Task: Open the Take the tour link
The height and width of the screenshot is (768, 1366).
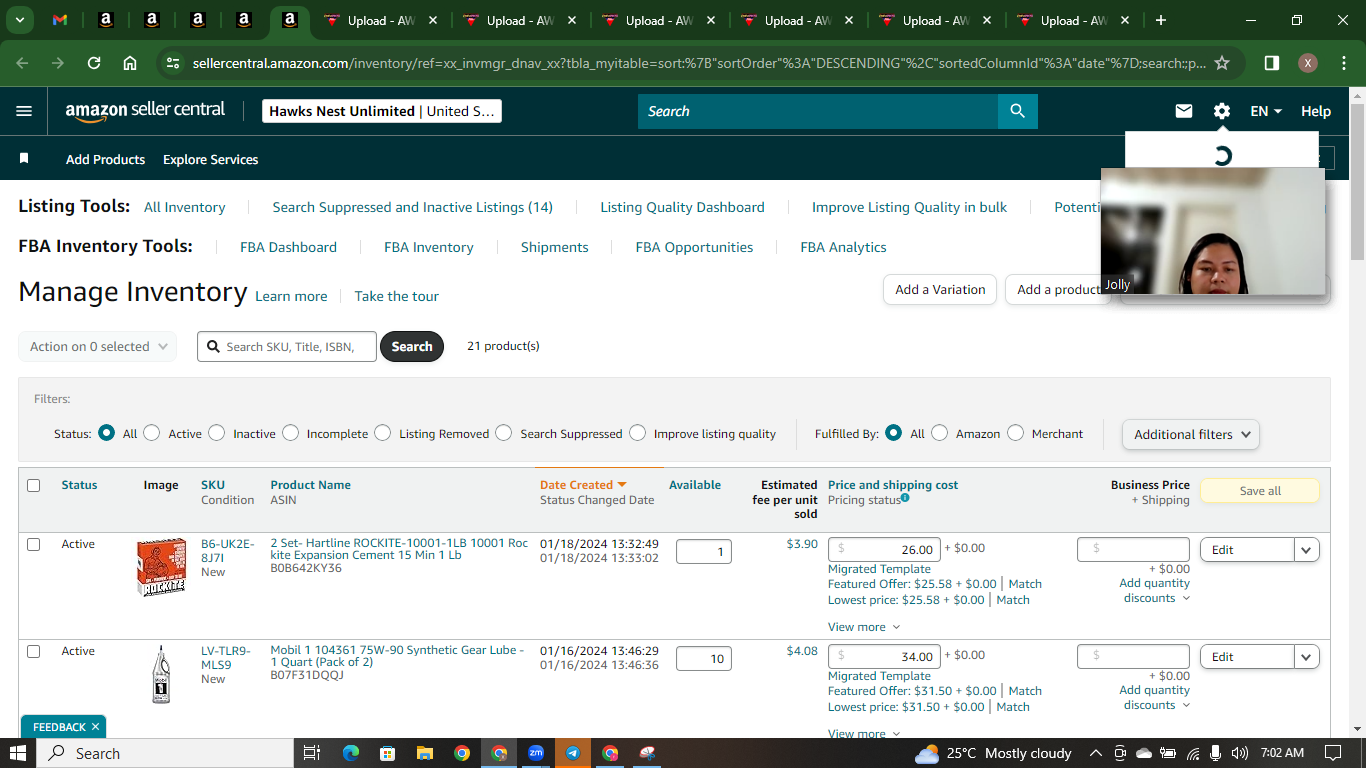Action: click(397, 296)
